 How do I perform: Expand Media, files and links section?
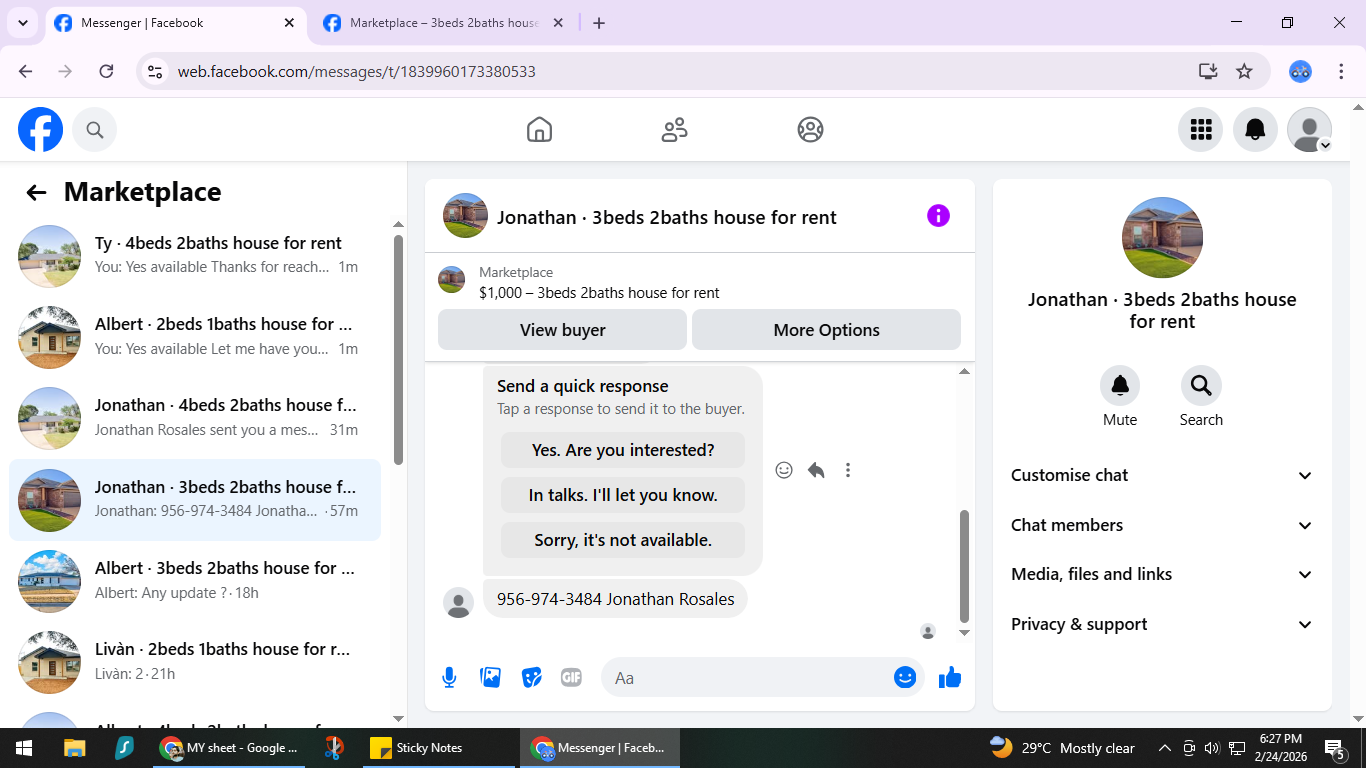coord(1162,575)
